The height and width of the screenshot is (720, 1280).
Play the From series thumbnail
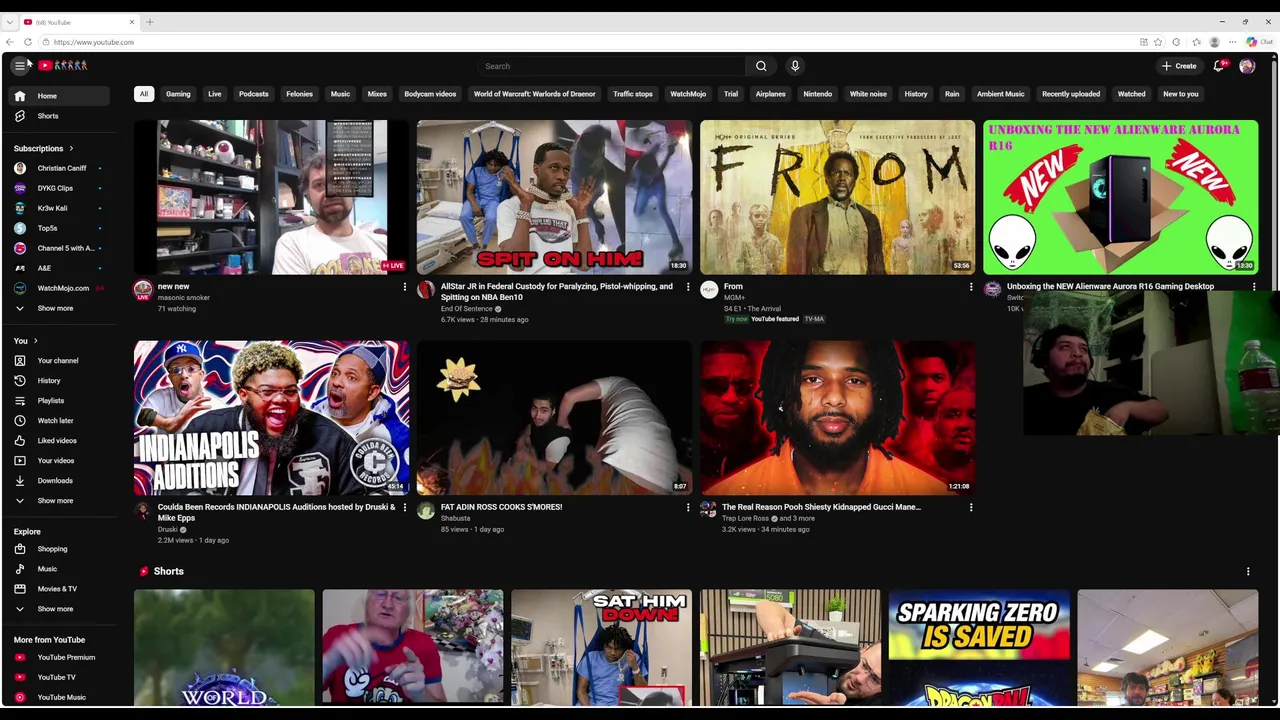click(837, 198)
